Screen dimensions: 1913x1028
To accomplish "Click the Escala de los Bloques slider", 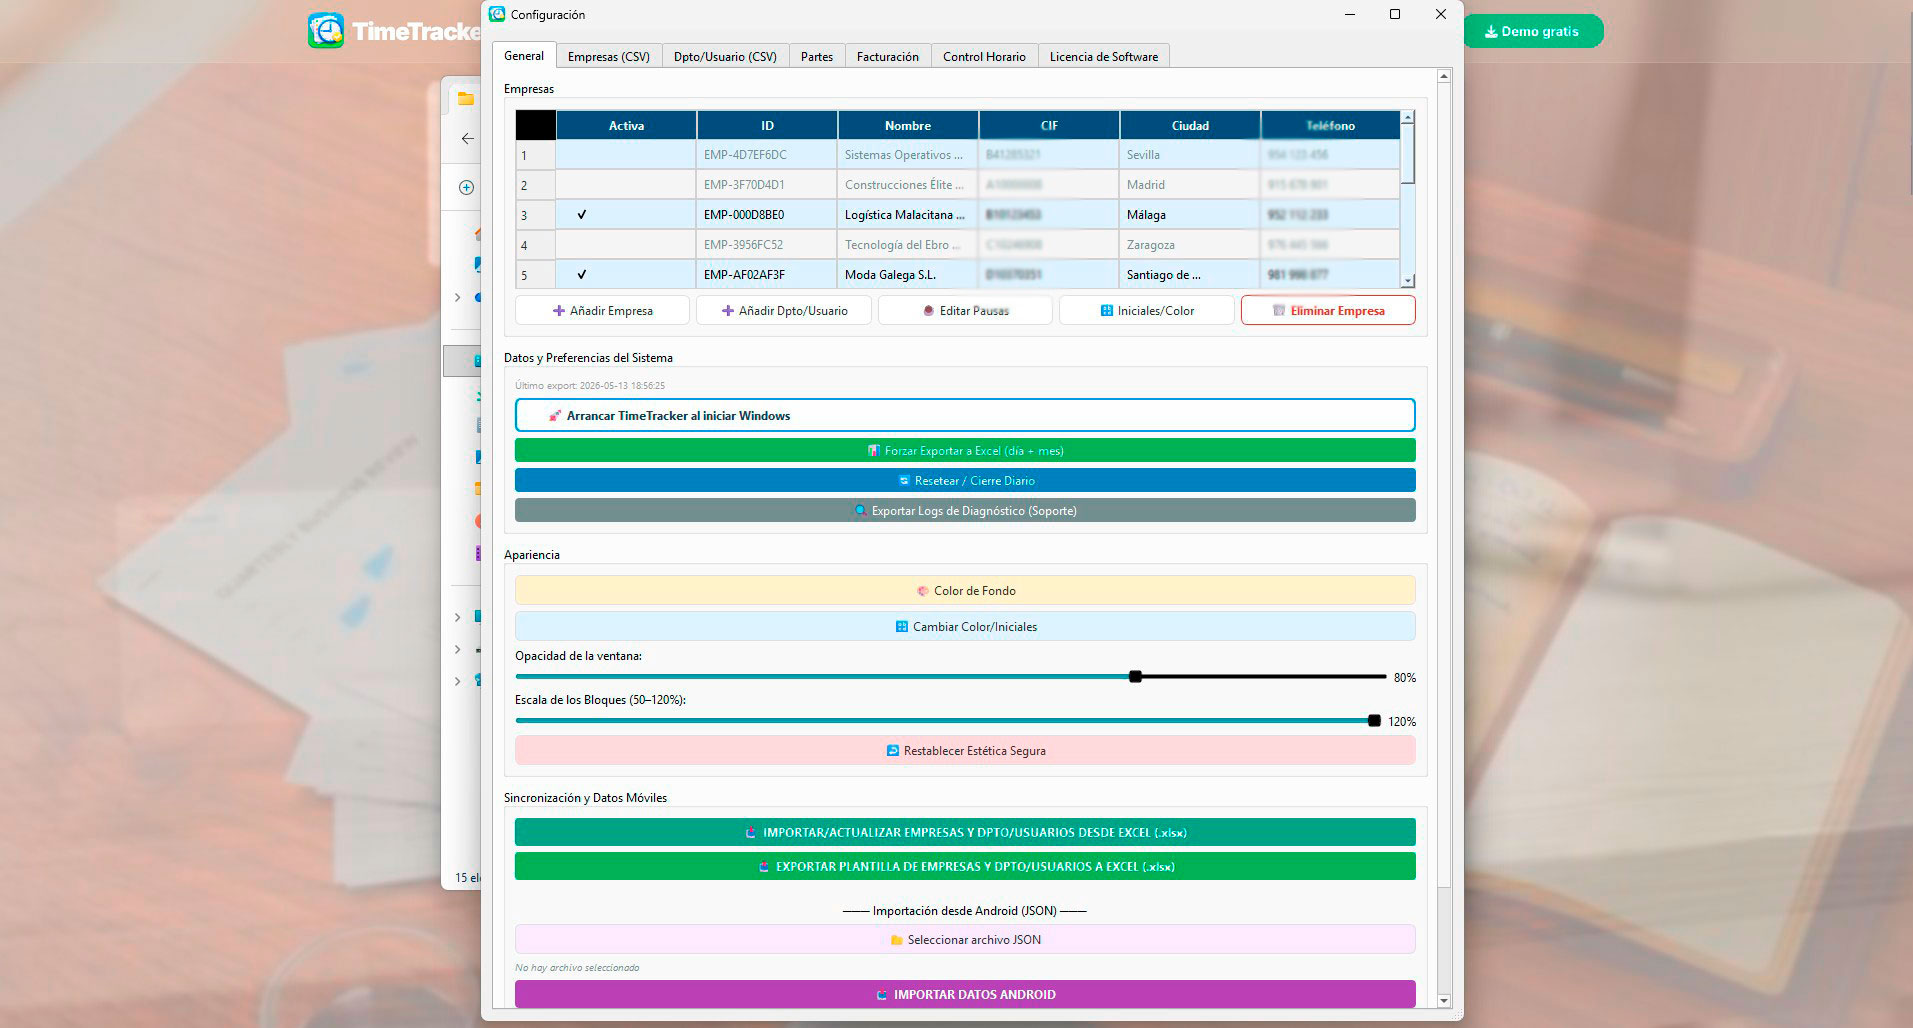I will [x=948, y=721].
